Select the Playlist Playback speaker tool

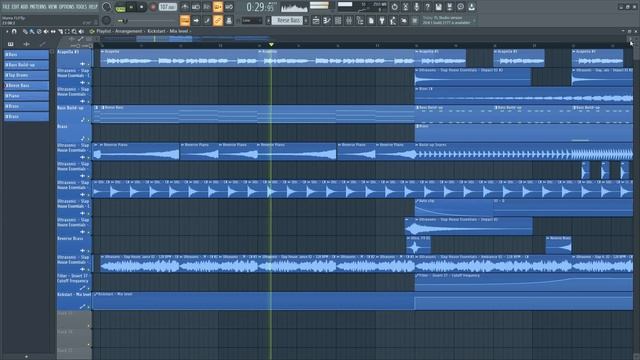[x=81, y=31]
